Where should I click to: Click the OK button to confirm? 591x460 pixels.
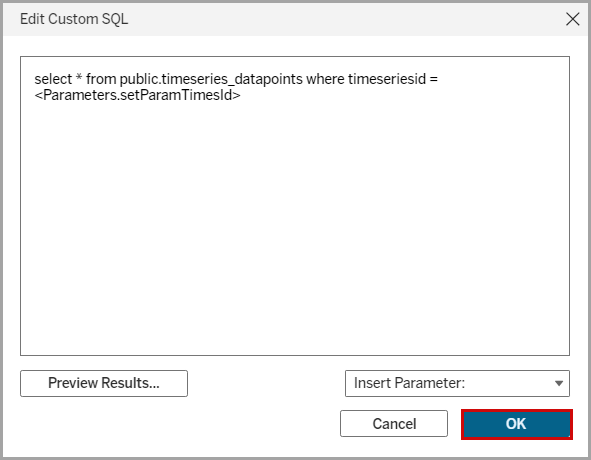[517, 424]
